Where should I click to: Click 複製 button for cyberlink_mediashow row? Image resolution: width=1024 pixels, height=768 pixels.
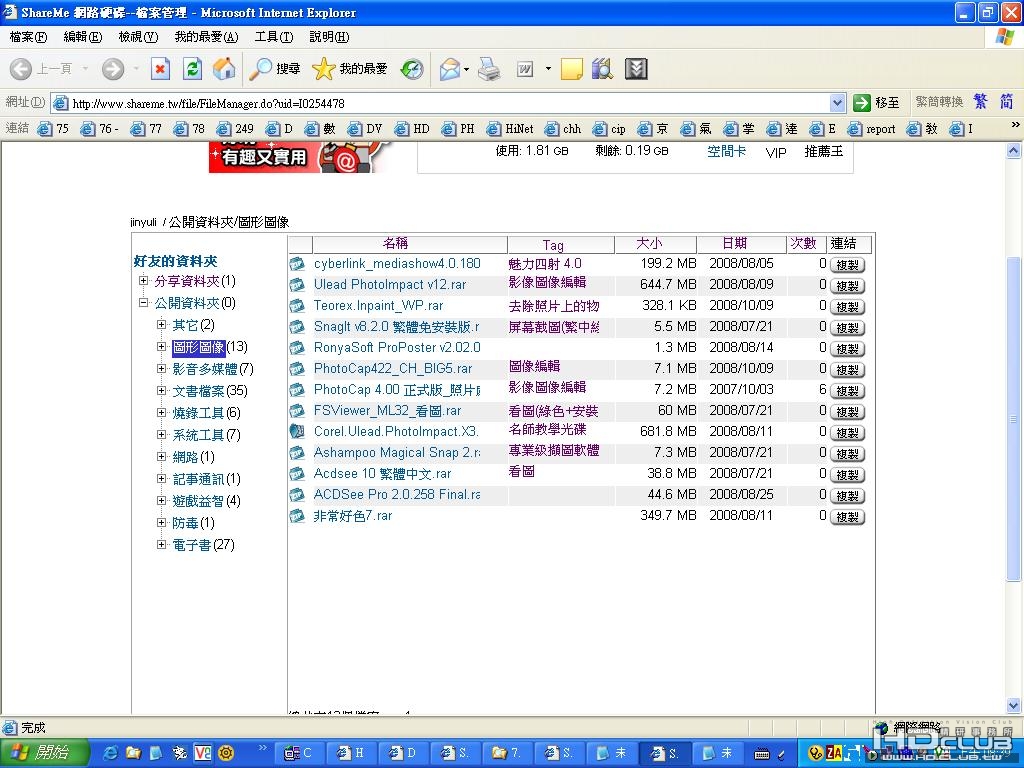847,265
